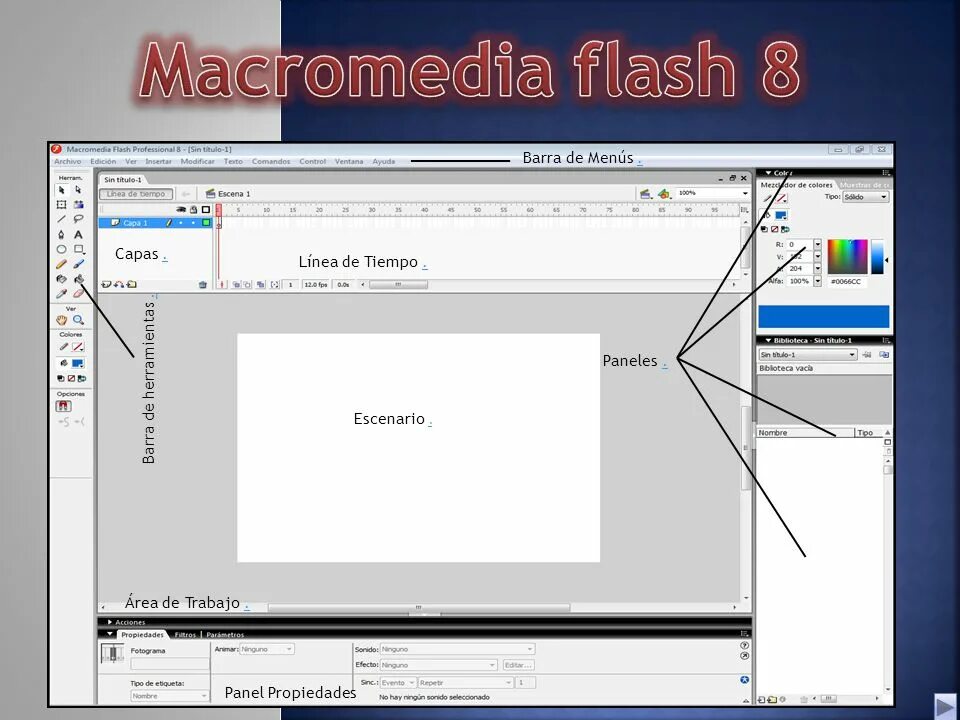Viewport: 960px width, 720px height.
Task: Toggle show/hide all layers eye icon
Action: (x=181, y=209)
